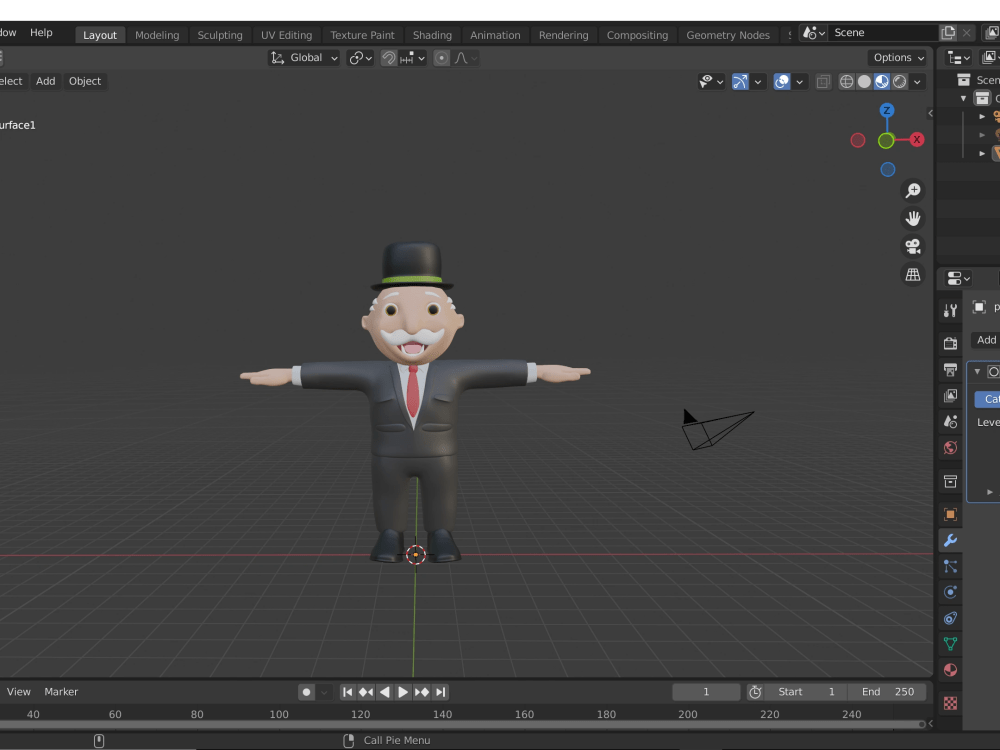Open the Render properties tab
This screenshot has height=750, width=1000.
950,344
